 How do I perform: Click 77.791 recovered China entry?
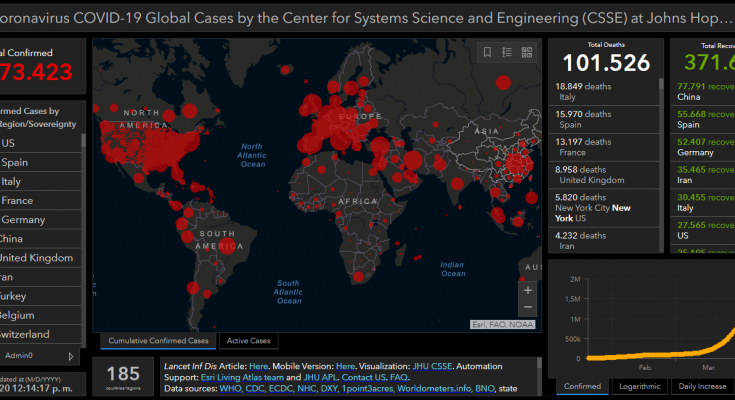703,91
